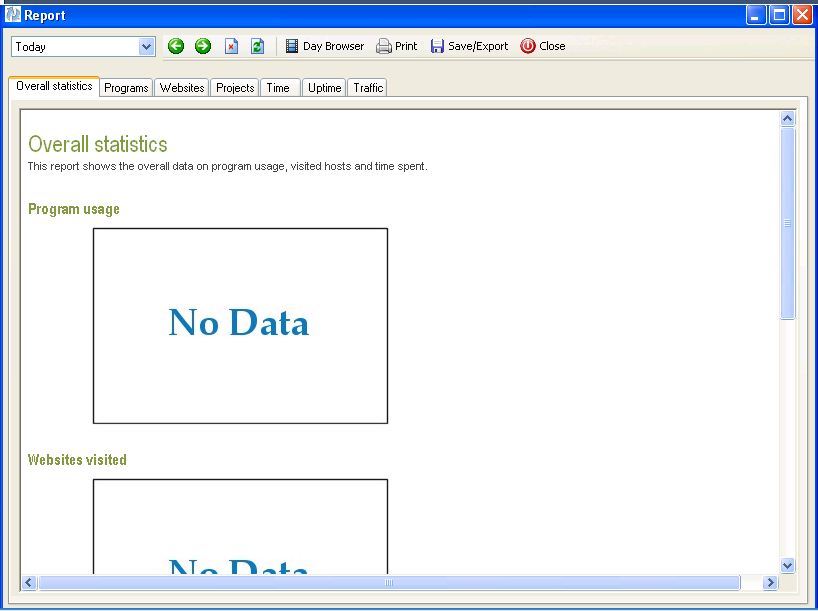Maximize the Report window

(779, 15)
